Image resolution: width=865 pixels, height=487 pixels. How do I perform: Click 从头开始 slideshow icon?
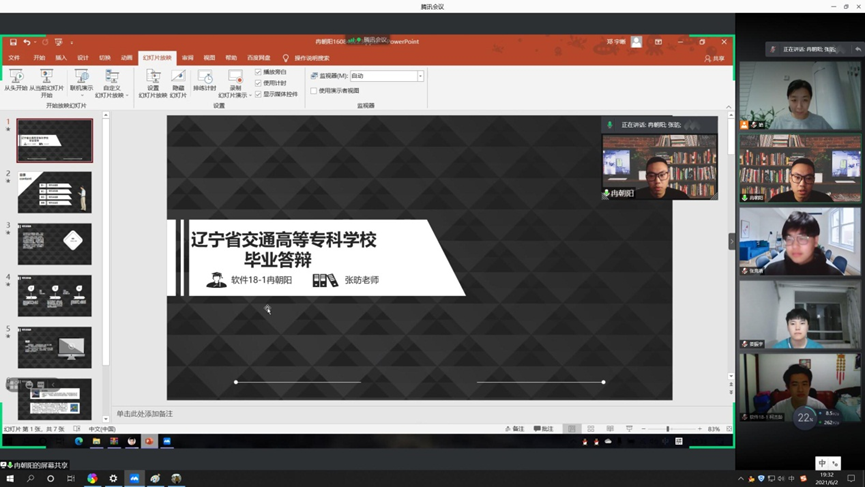(x=15, y=81)
